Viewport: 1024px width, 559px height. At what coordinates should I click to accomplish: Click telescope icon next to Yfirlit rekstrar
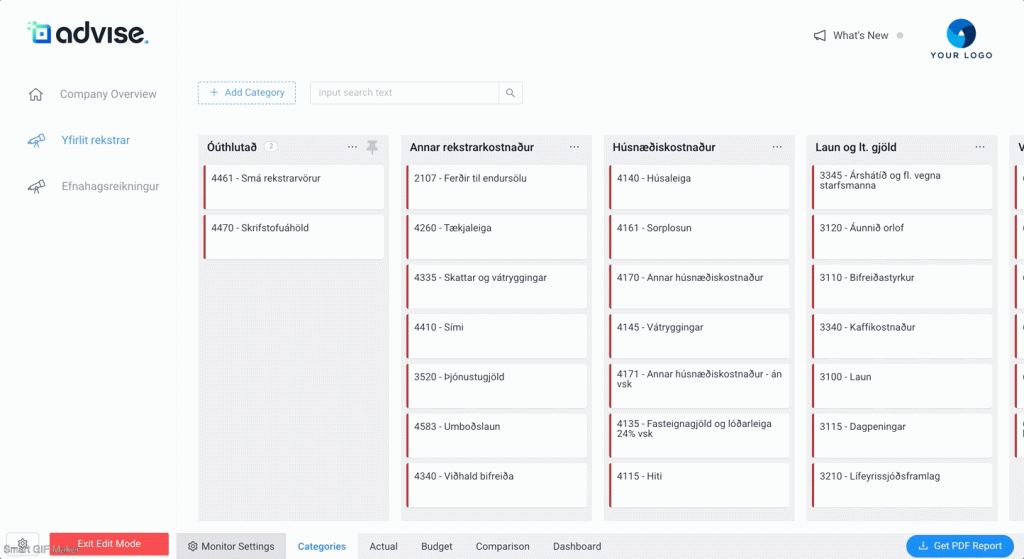tap(36, 141)
